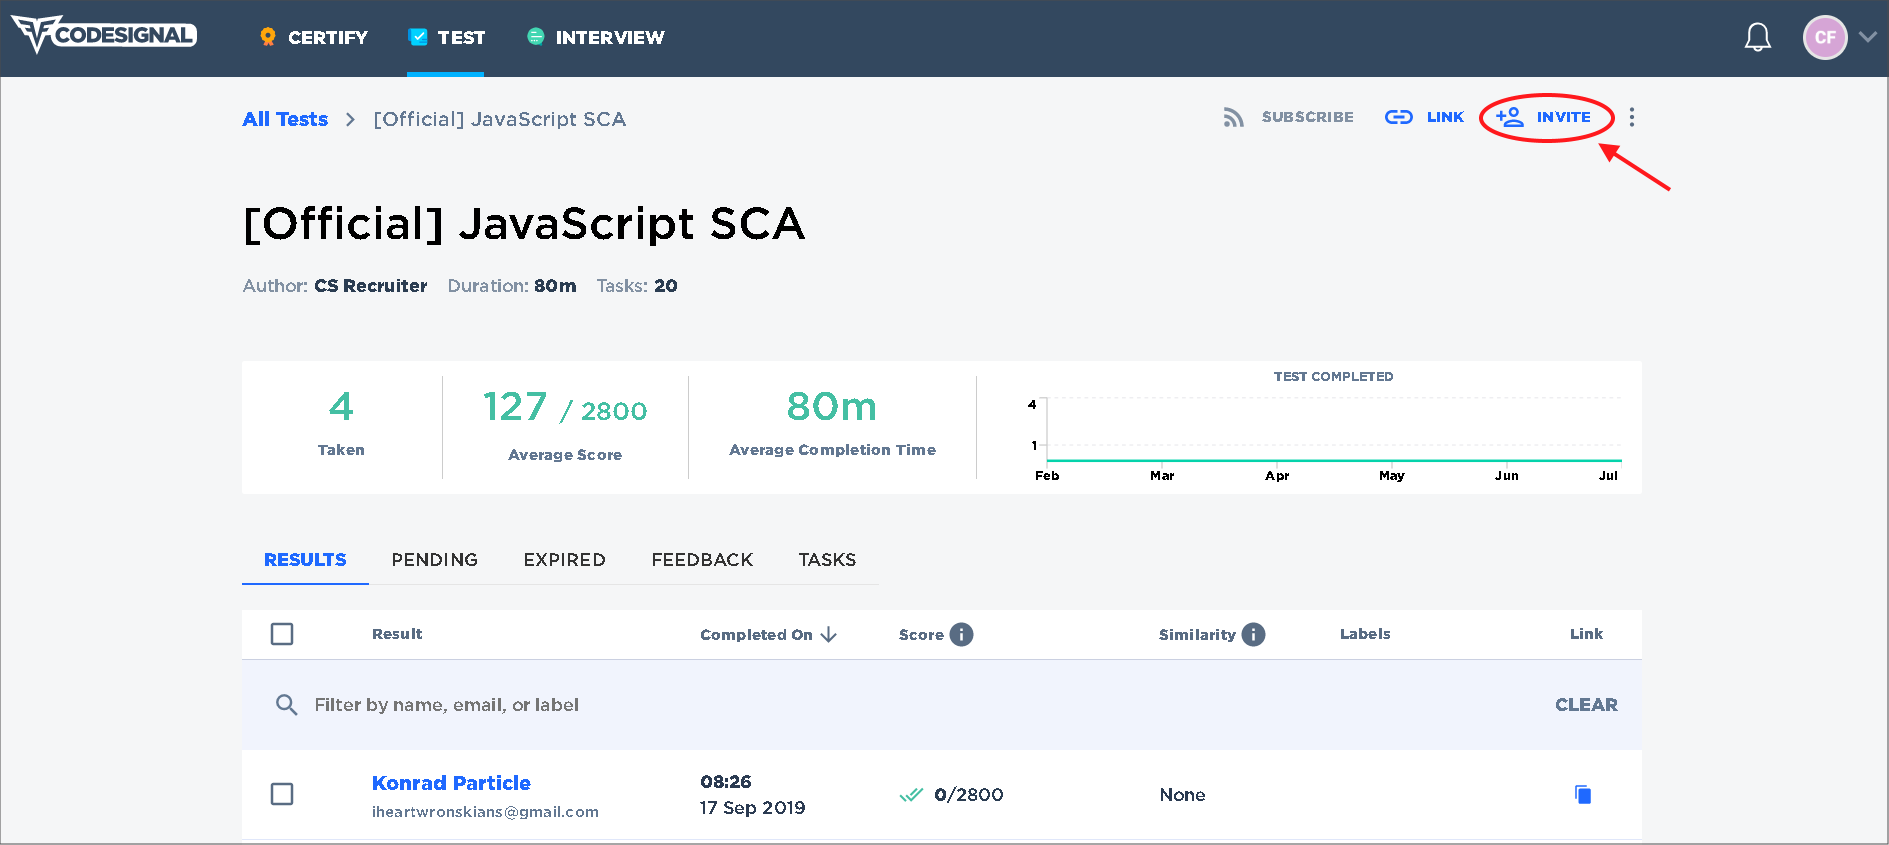The width and height of the screenshot is (1889, 845).
Task: Click the Taken count 4
Action: point(341,406)
